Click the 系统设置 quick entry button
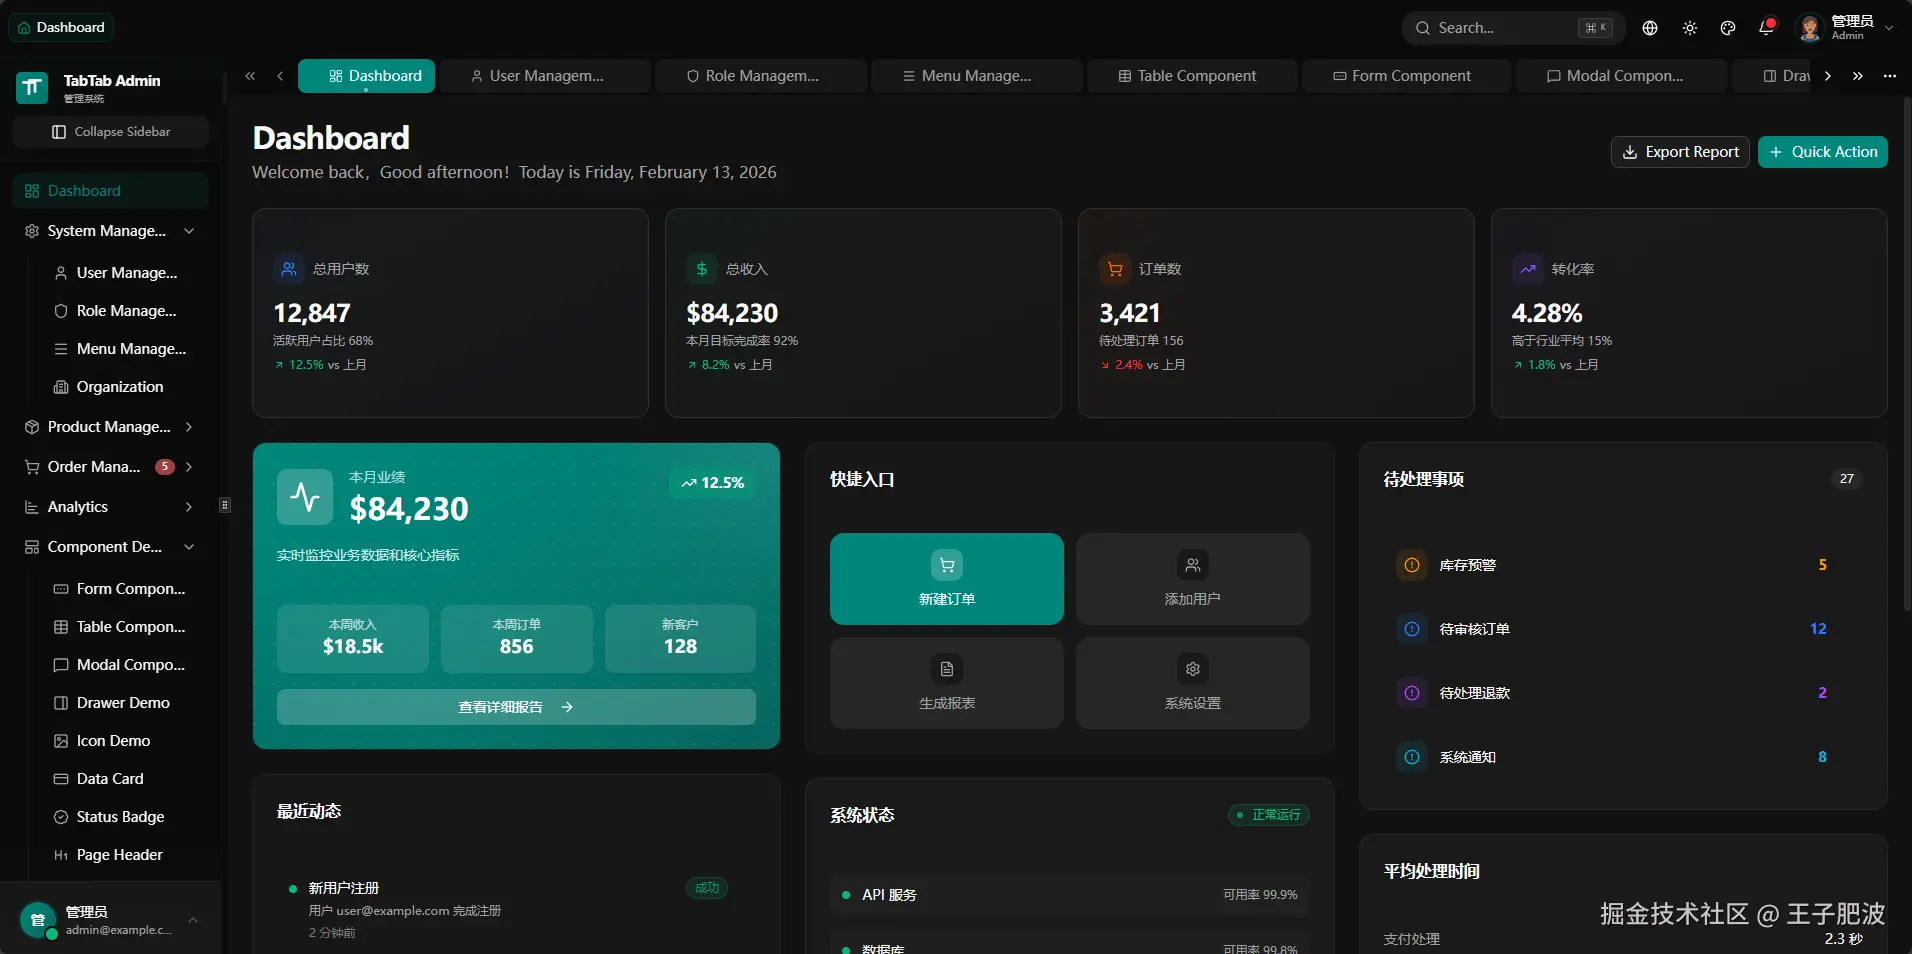Screen dimensions: 1912x954 [1193, 683]
